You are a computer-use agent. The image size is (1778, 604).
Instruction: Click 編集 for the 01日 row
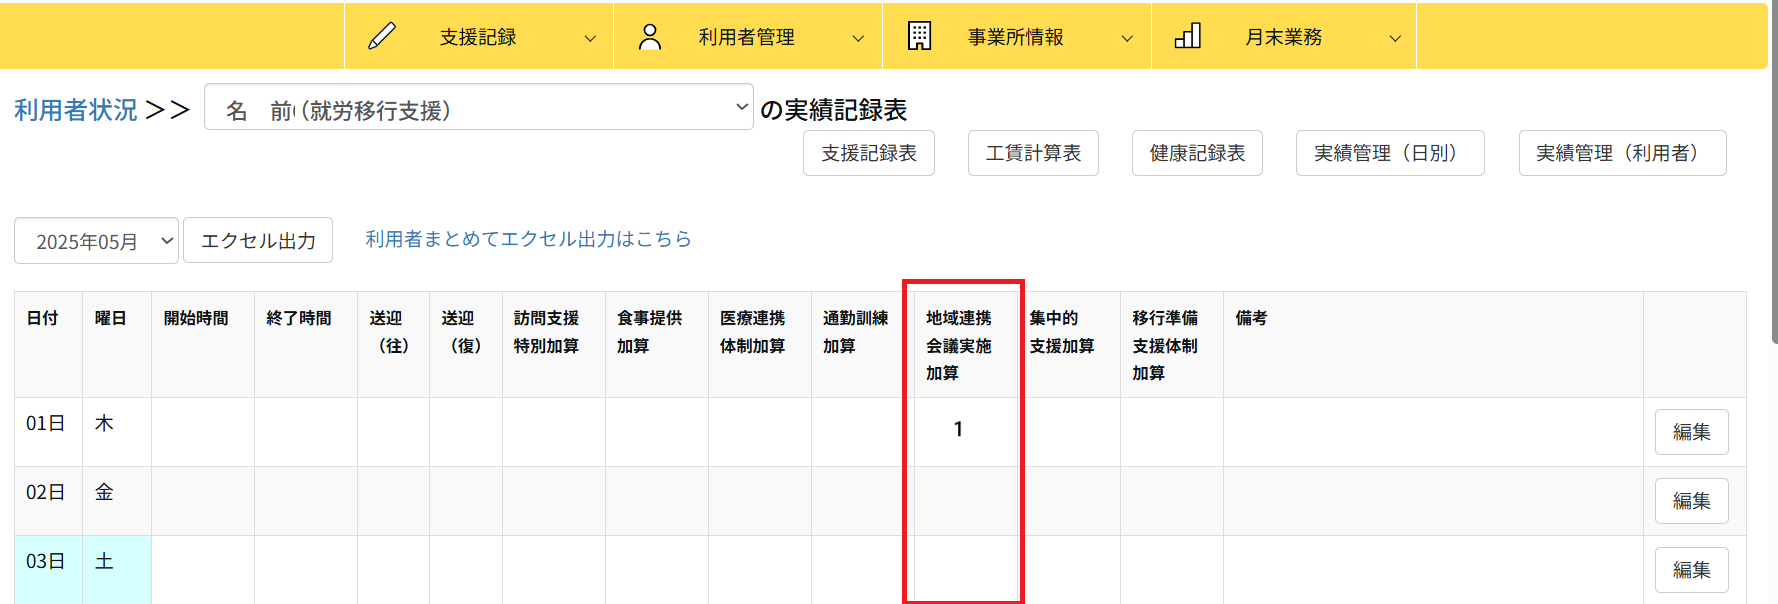coord(1691,432)
